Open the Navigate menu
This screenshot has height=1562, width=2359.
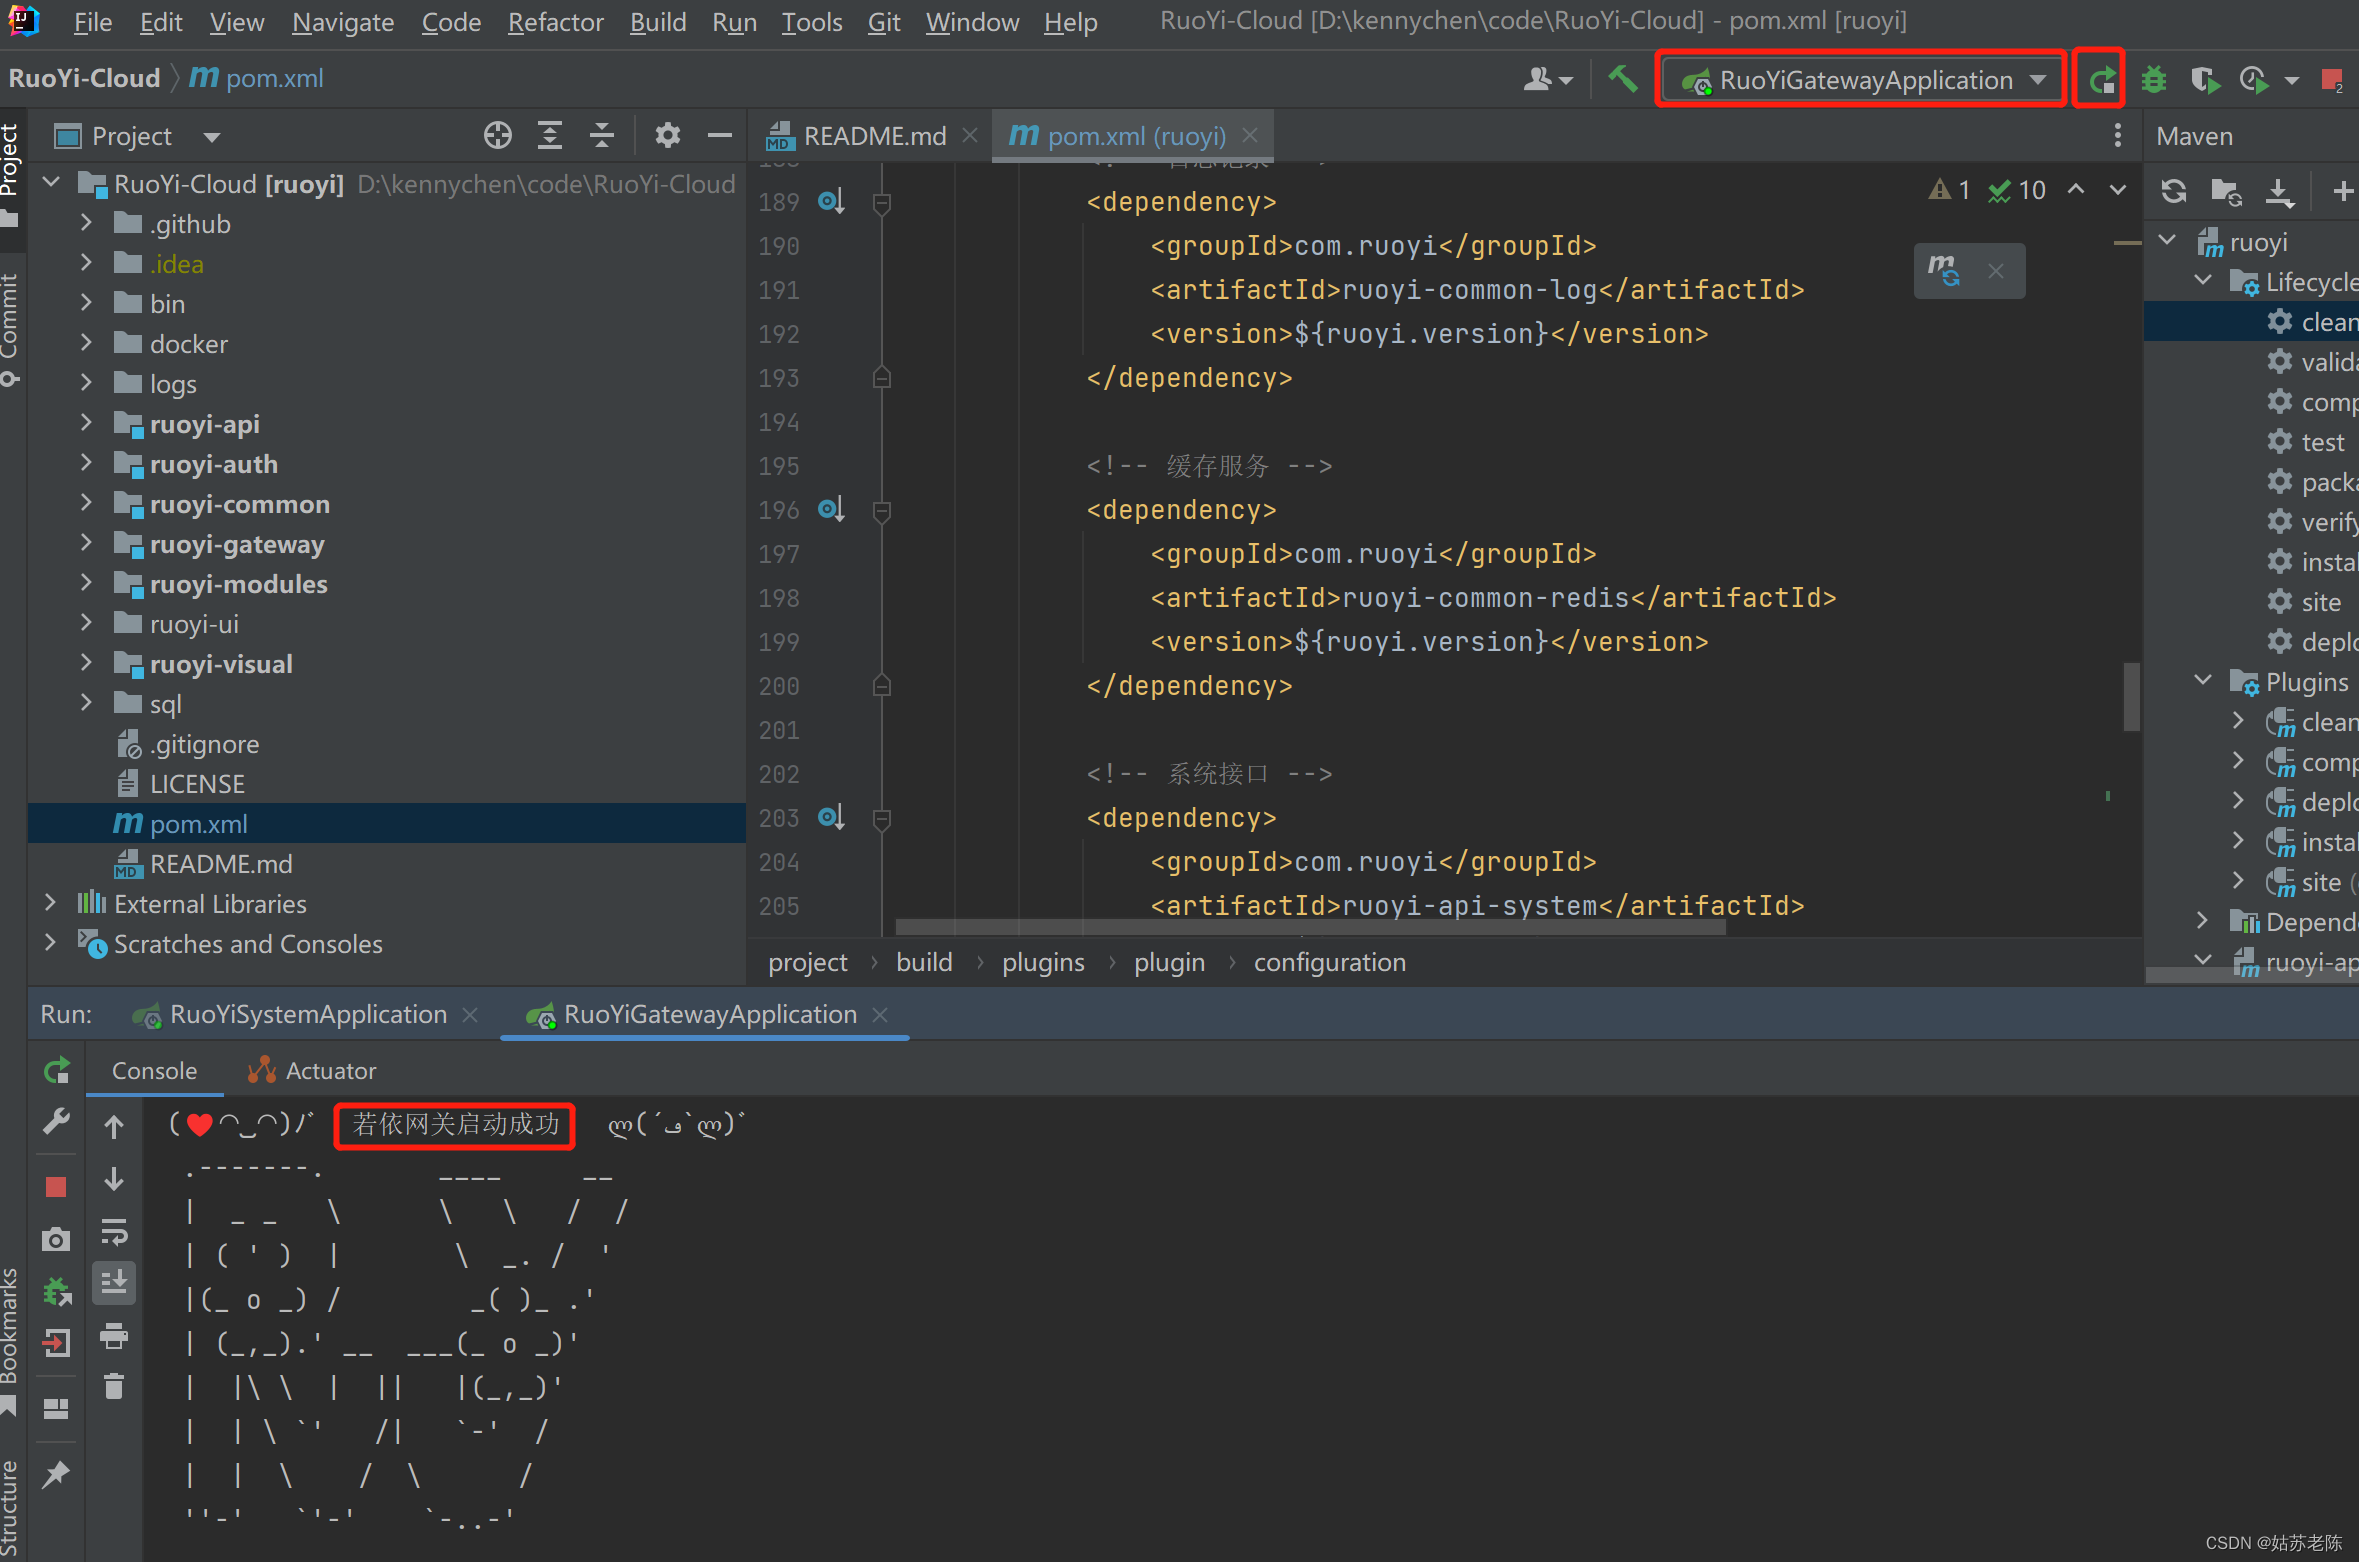[342, 22]
